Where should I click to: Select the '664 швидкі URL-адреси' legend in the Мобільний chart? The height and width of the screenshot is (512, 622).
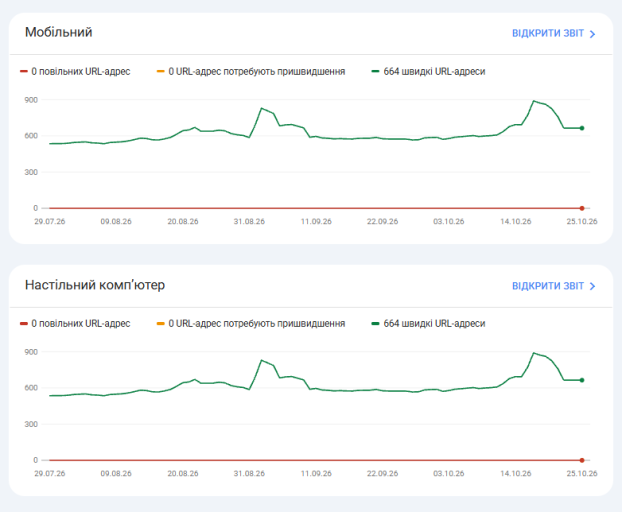[x=428, y=71]
